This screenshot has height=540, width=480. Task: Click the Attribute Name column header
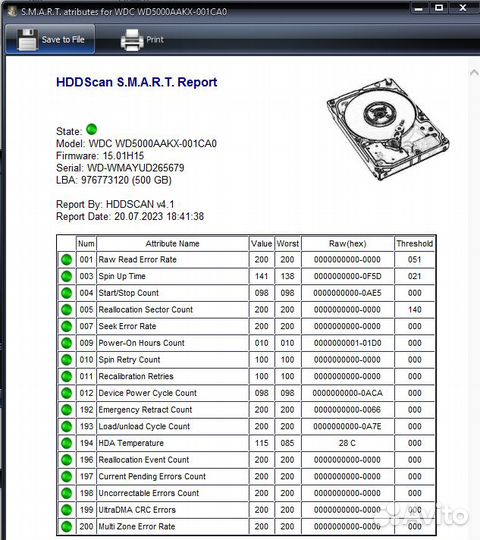point(172,244)
